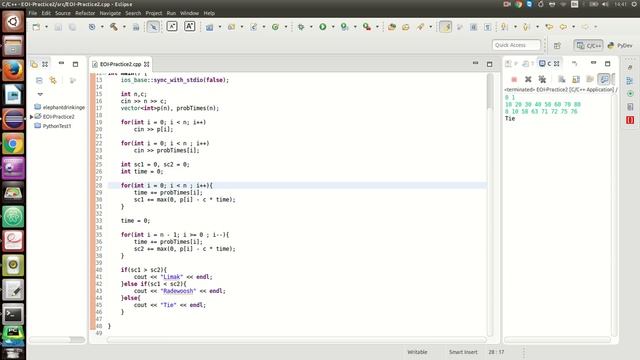Viewport: 640px width, 360px height.
Task: Open the Project Explorer view menu triangle
Action: [x=40, y=94]
